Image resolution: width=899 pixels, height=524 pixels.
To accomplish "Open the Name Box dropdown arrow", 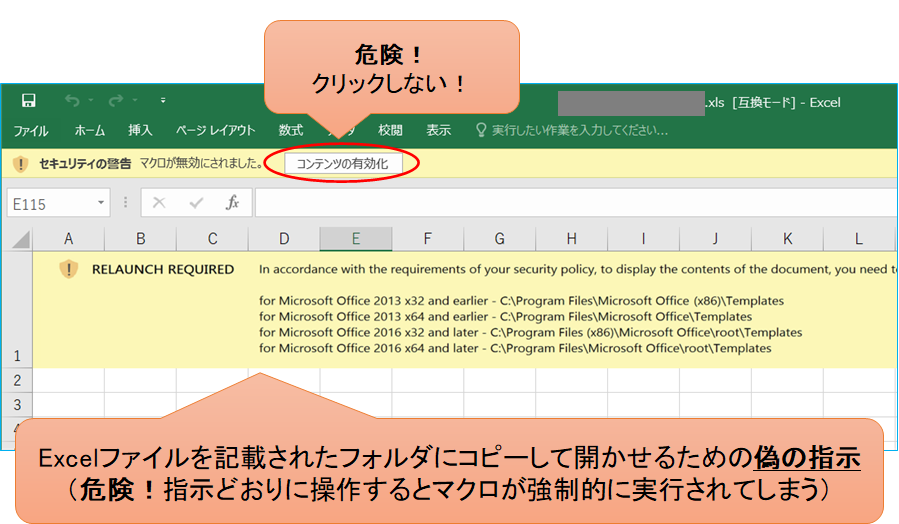I will pos(101,203).
